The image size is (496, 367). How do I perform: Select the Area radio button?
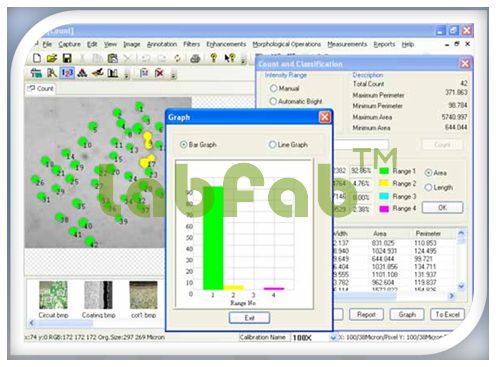pos(428,173)
